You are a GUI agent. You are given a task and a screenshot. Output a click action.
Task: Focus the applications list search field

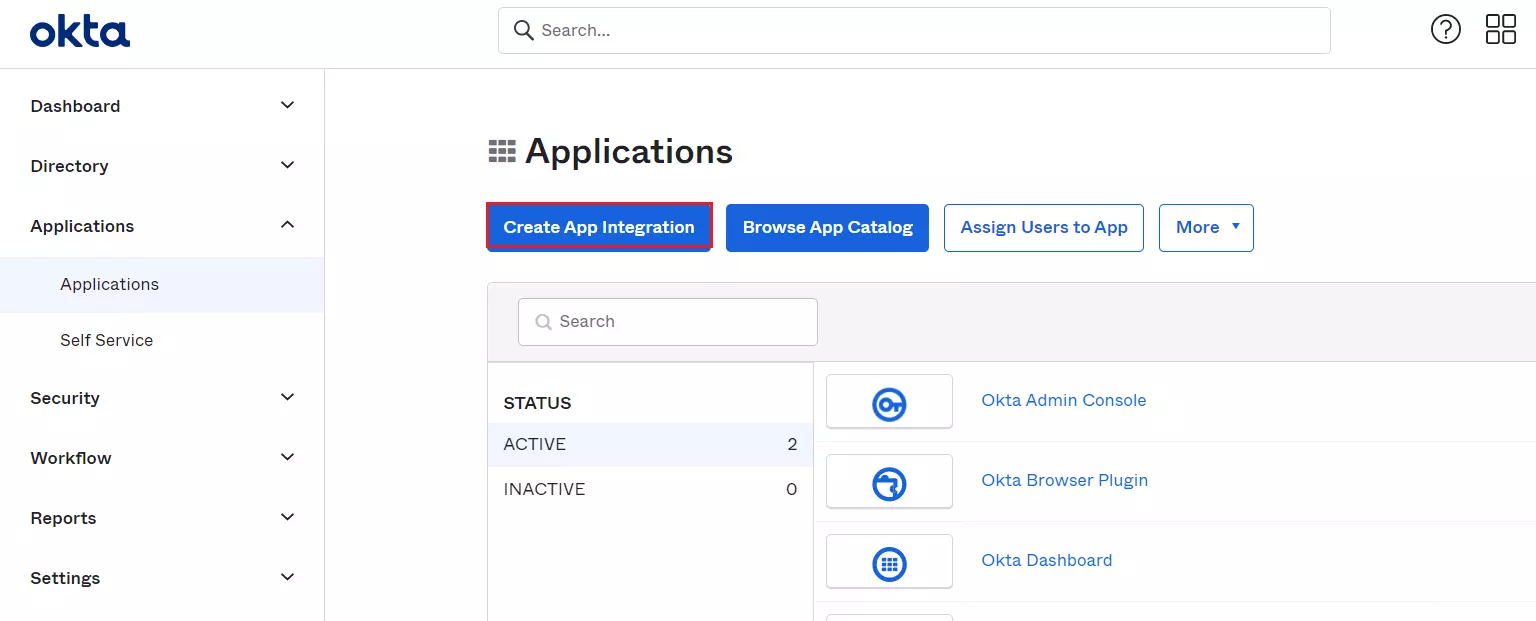click(x=668, y=322)
